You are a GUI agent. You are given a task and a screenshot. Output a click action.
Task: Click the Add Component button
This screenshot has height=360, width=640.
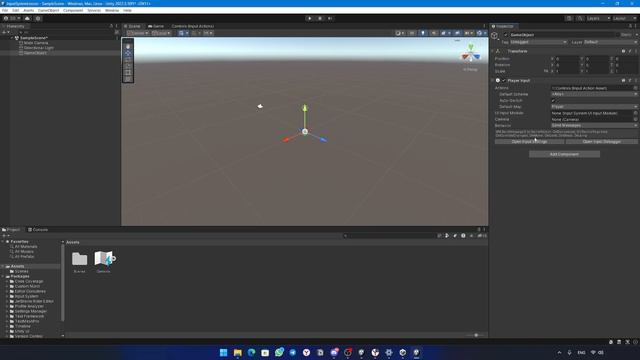tap(564, 154)
